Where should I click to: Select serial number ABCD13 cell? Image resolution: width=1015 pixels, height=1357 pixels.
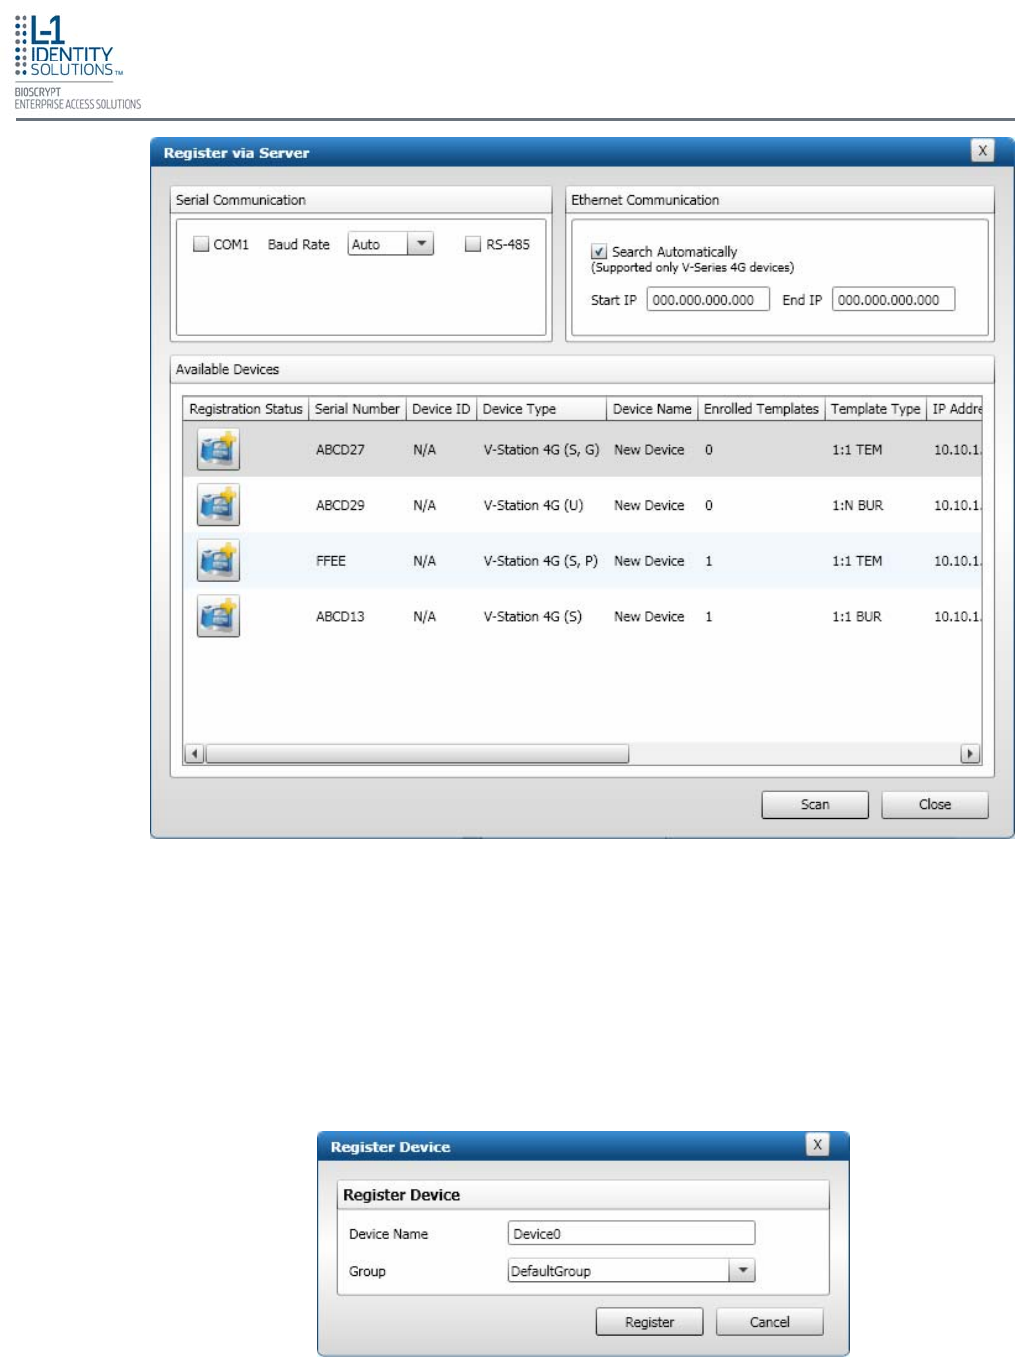tap(340, 617)
